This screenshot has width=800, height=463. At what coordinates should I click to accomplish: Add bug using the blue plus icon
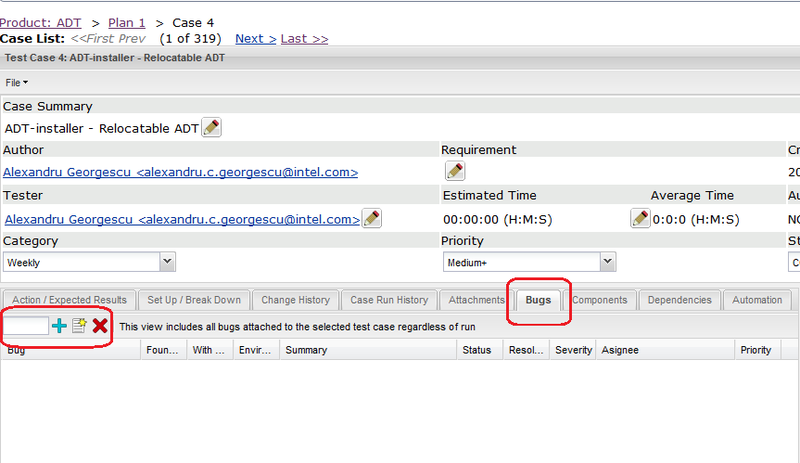coord(59,325)
